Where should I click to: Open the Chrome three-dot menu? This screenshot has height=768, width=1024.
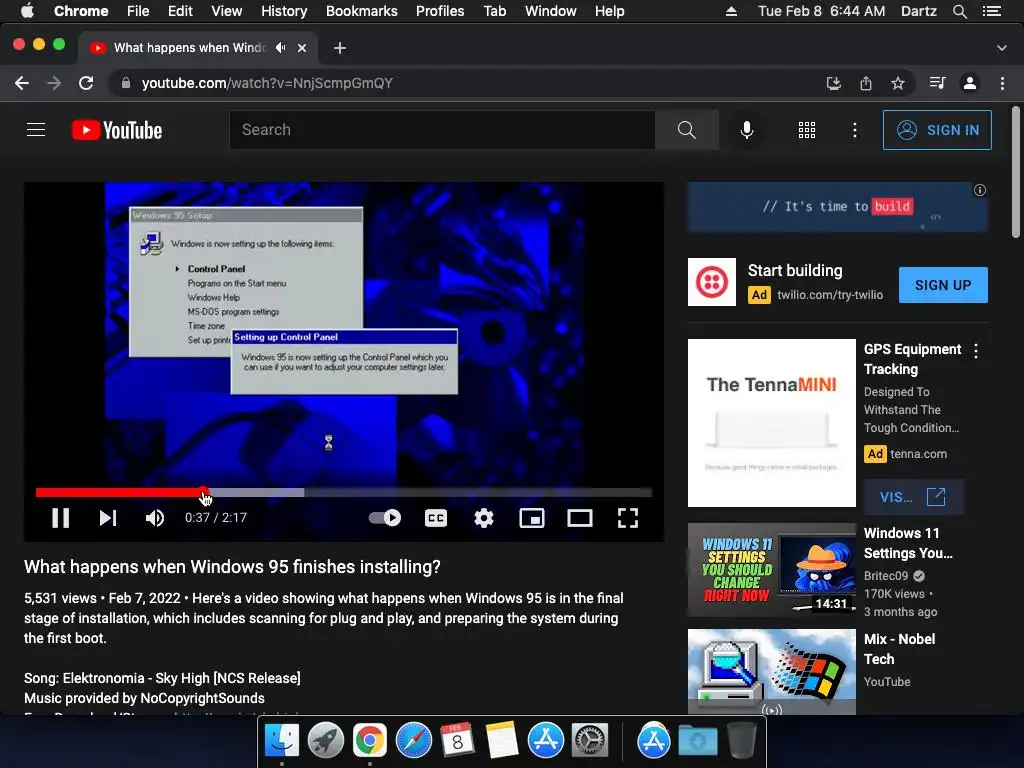pos(1002,83)
